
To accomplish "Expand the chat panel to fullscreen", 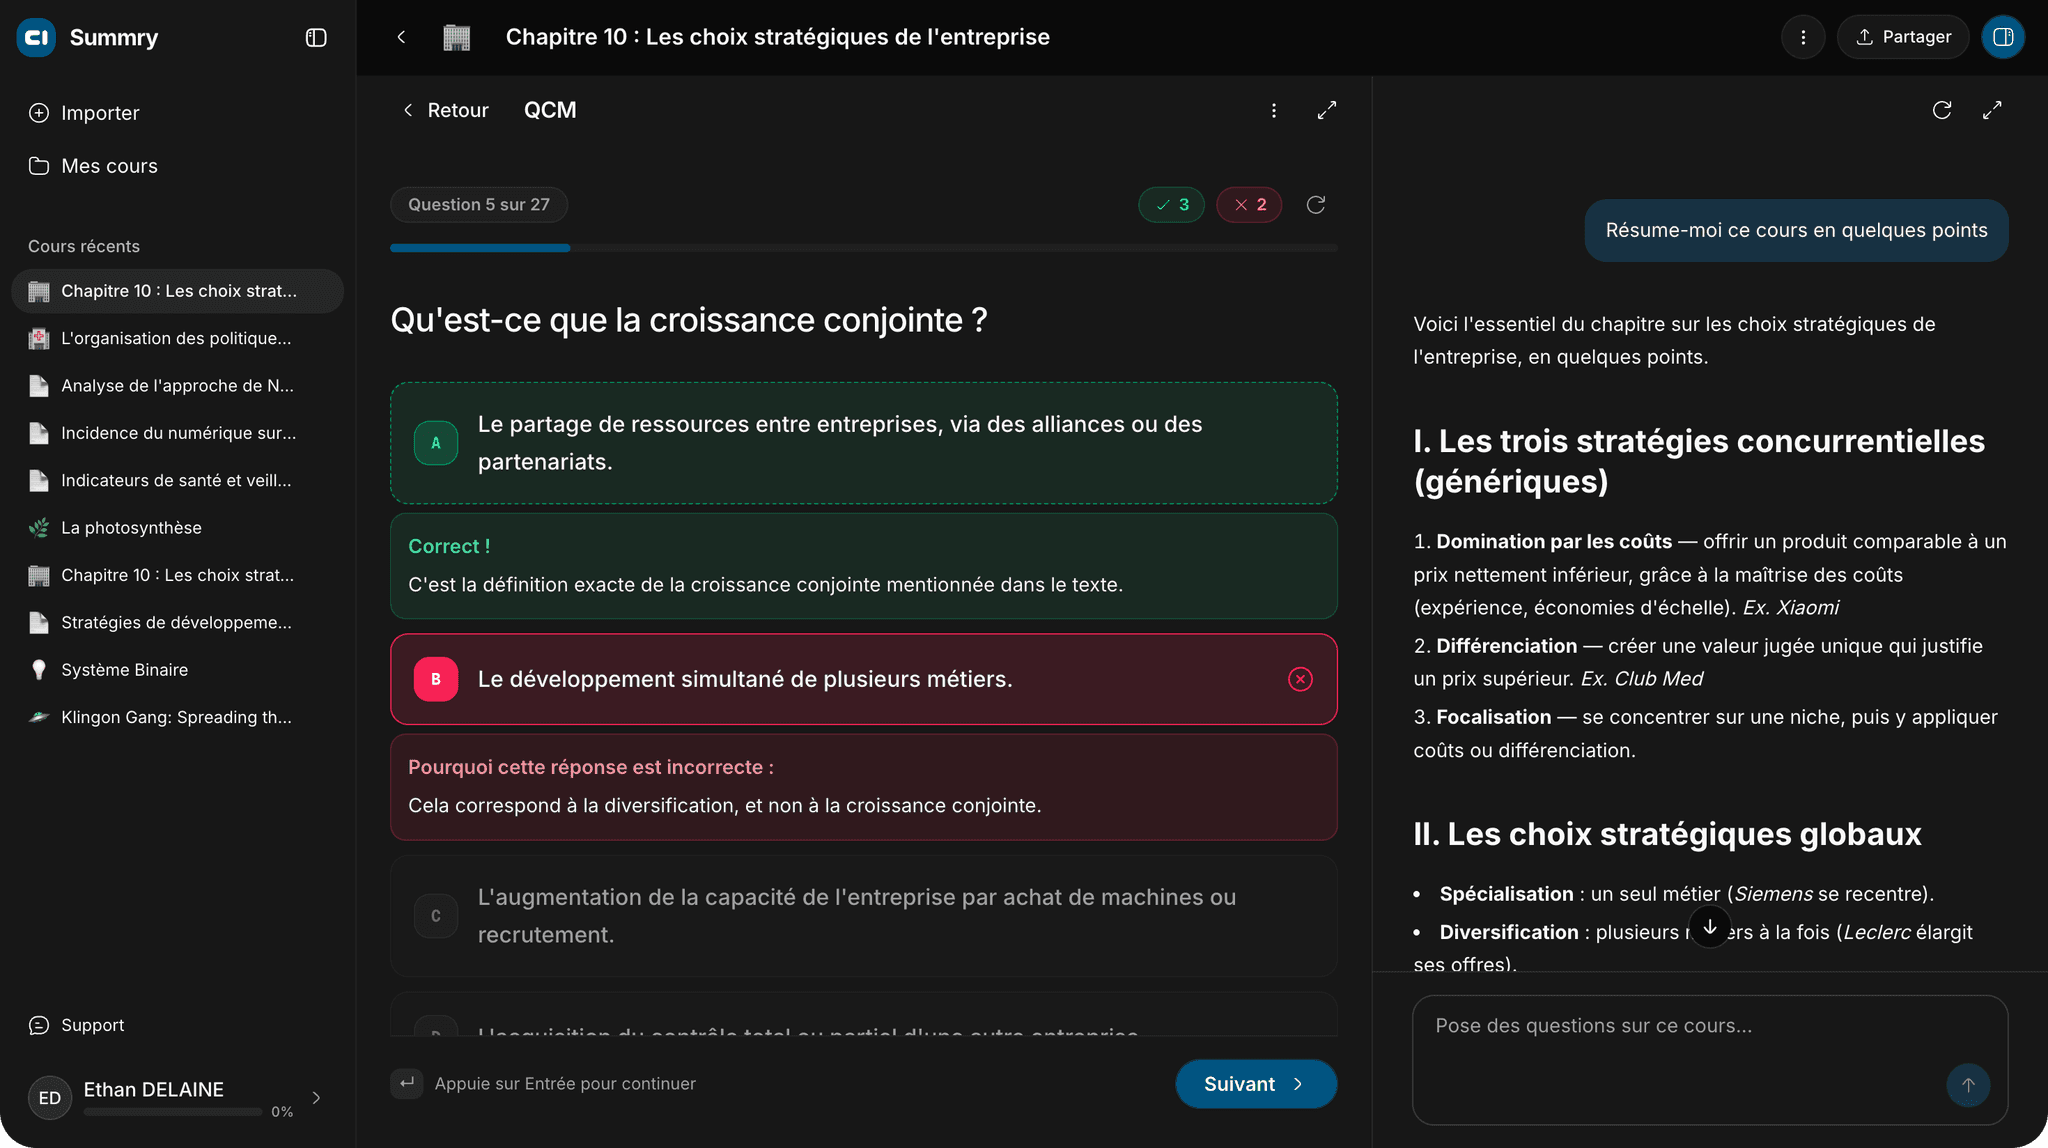I will pos(1992,110).
